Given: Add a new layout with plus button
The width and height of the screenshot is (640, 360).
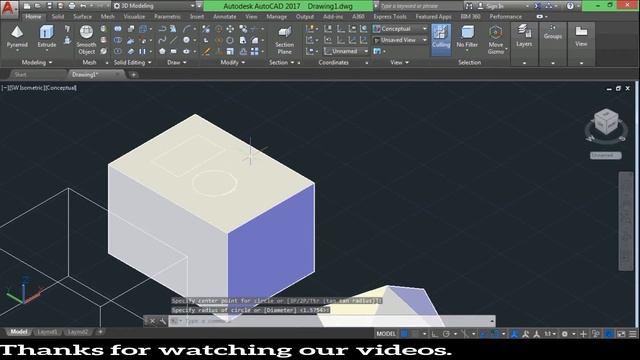Looking at the screenshot, I should pos(100,332).
